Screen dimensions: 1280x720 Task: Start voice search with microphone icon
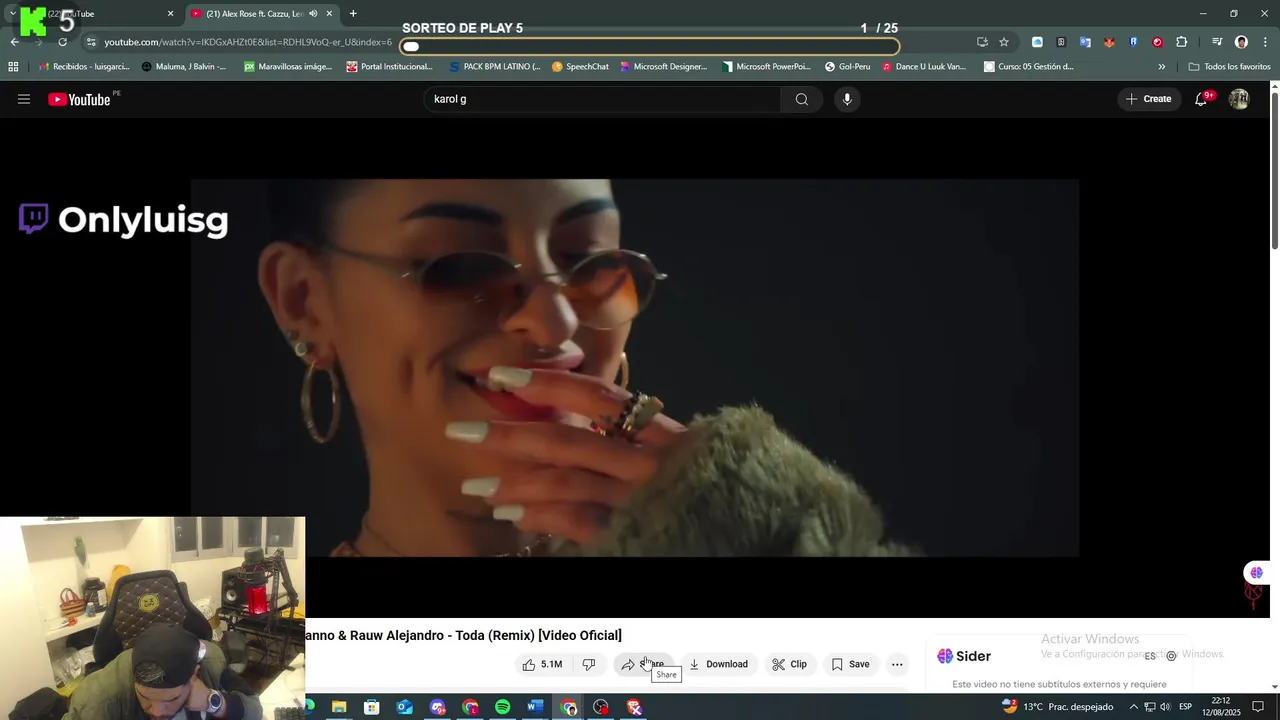pos(847,99)
